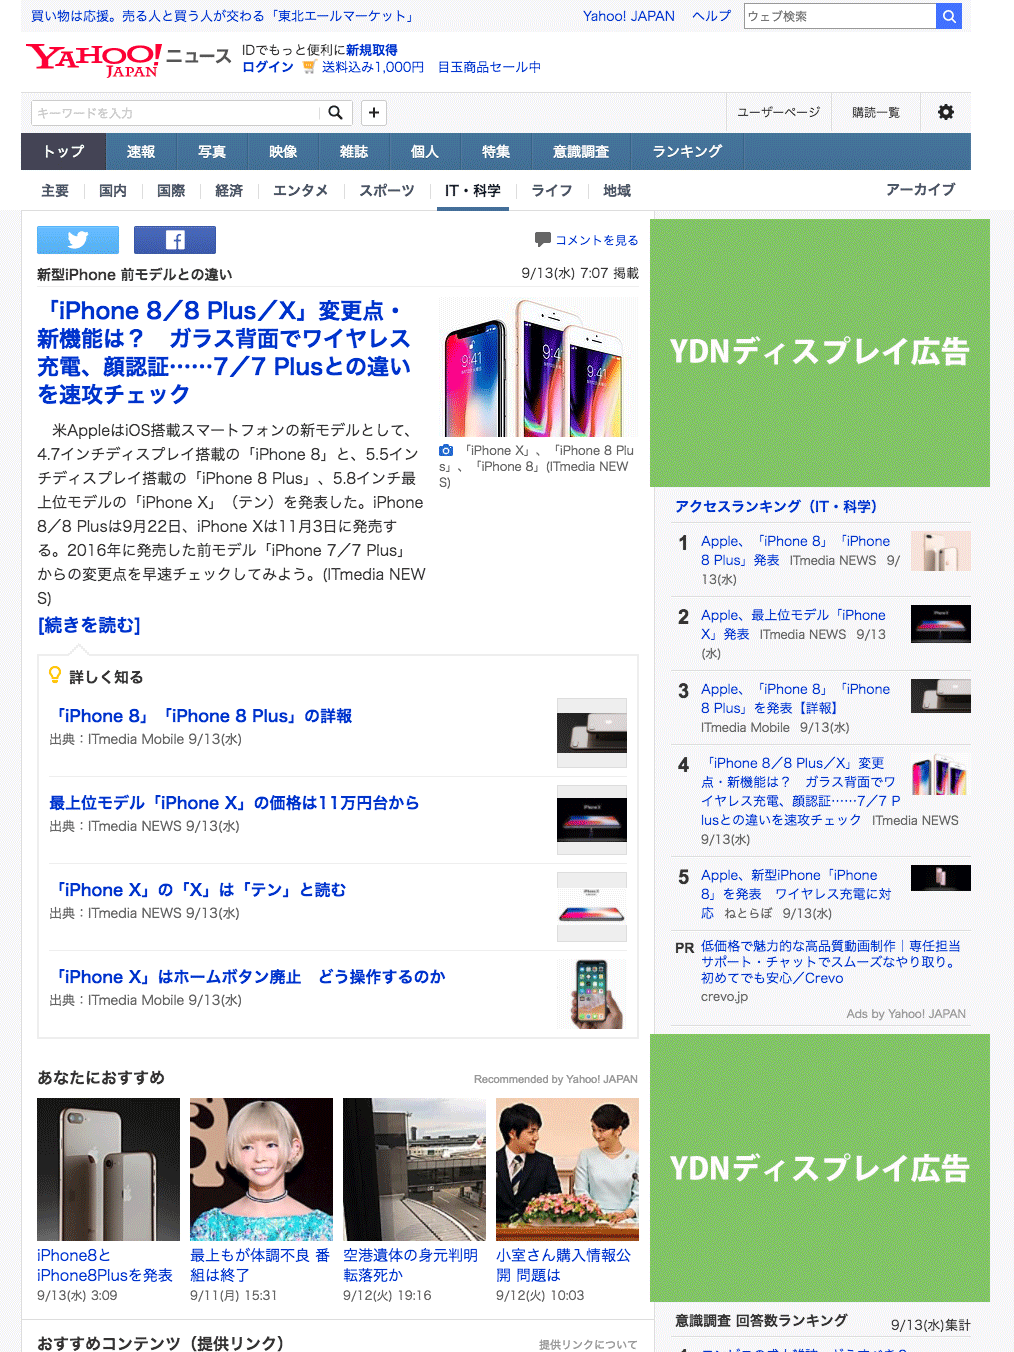Viewport: 1014px width, 1352px height.
Task: Select the IT・科学 category
Action: coord(473,190)
